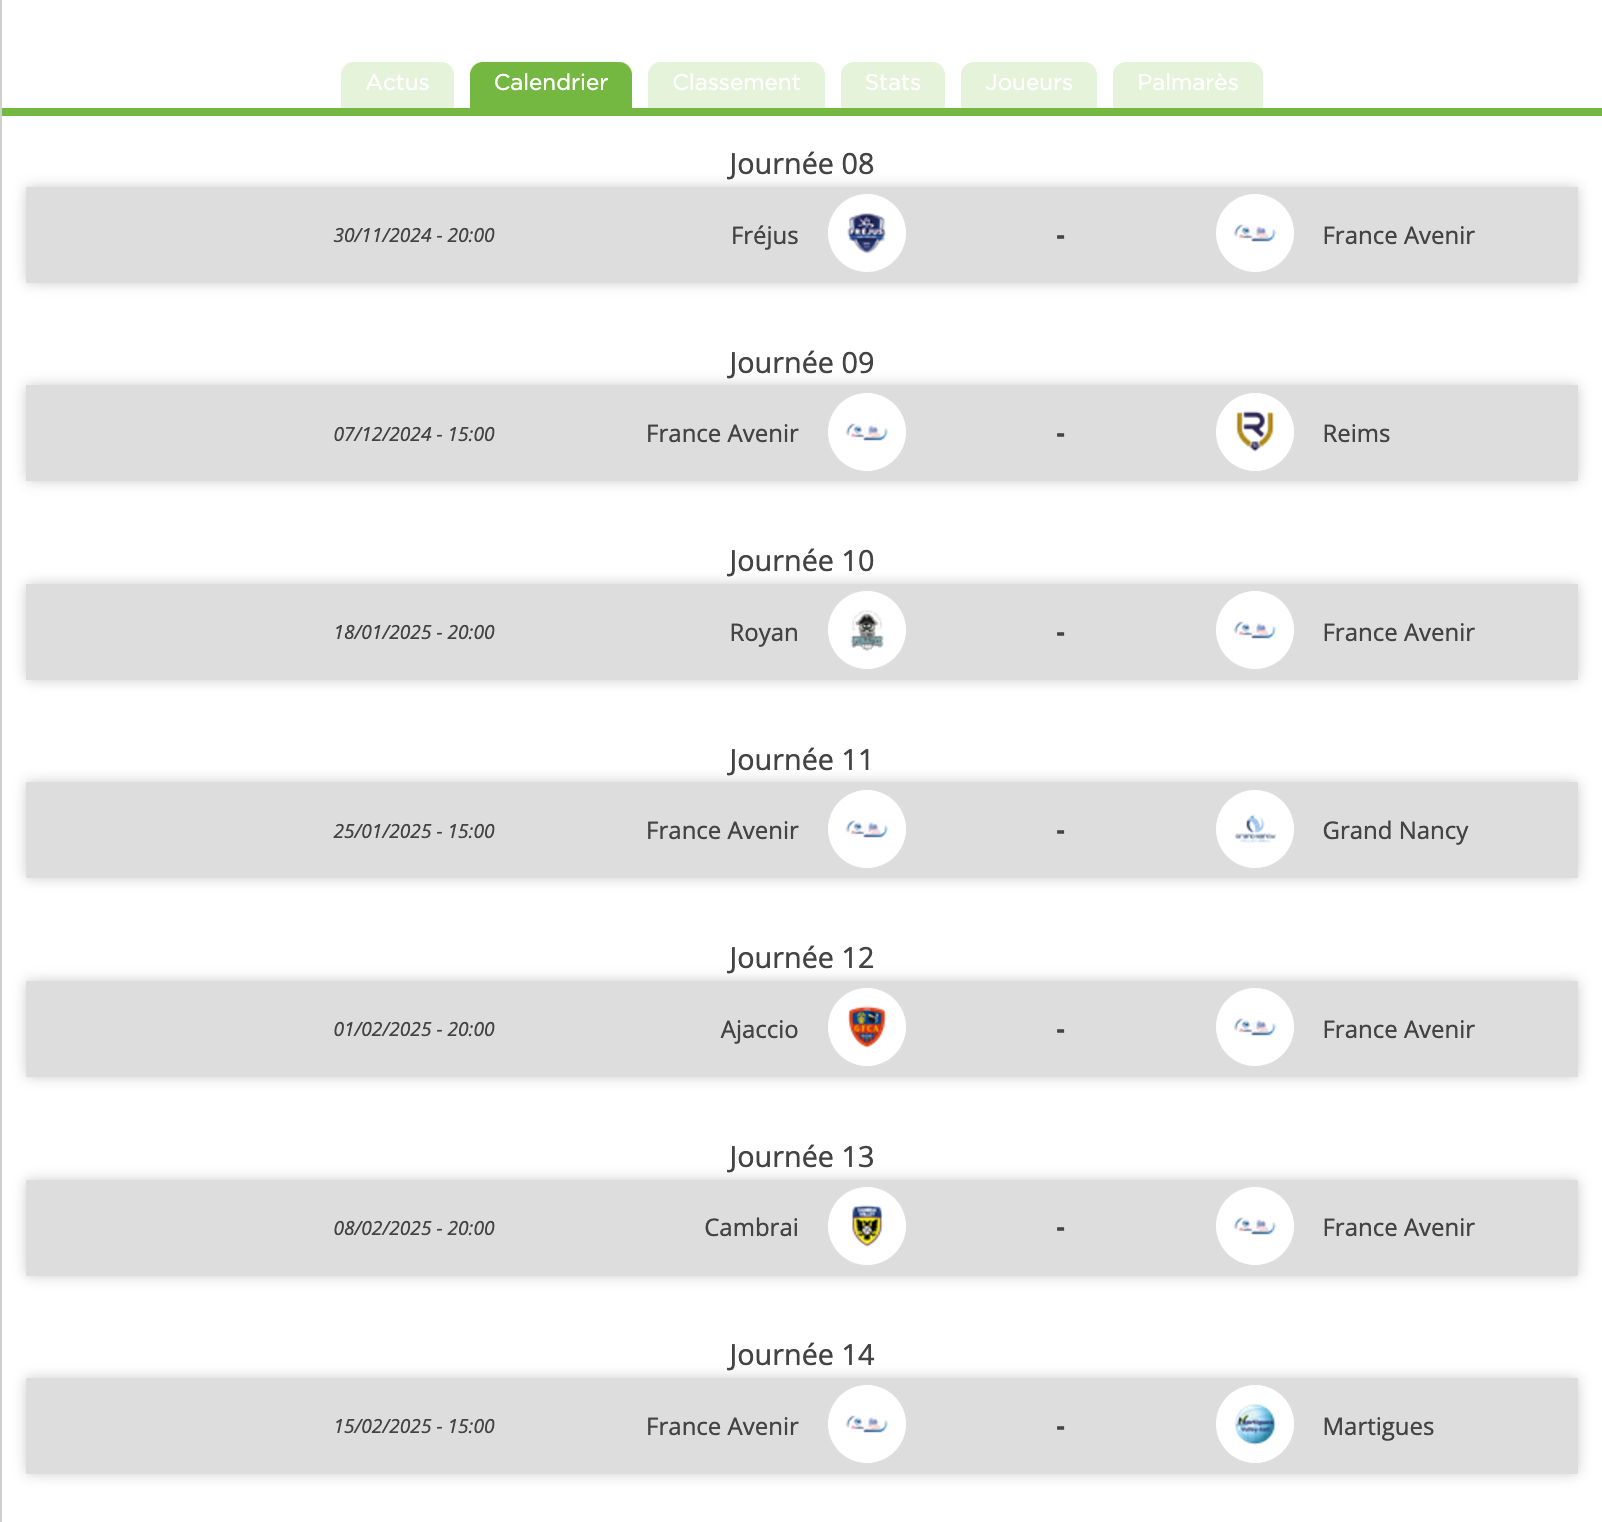Click France Avenir logo in Journée 08
Image resolution: width=1602 pixels, height=1522 pixels.
pos(1255,233)
